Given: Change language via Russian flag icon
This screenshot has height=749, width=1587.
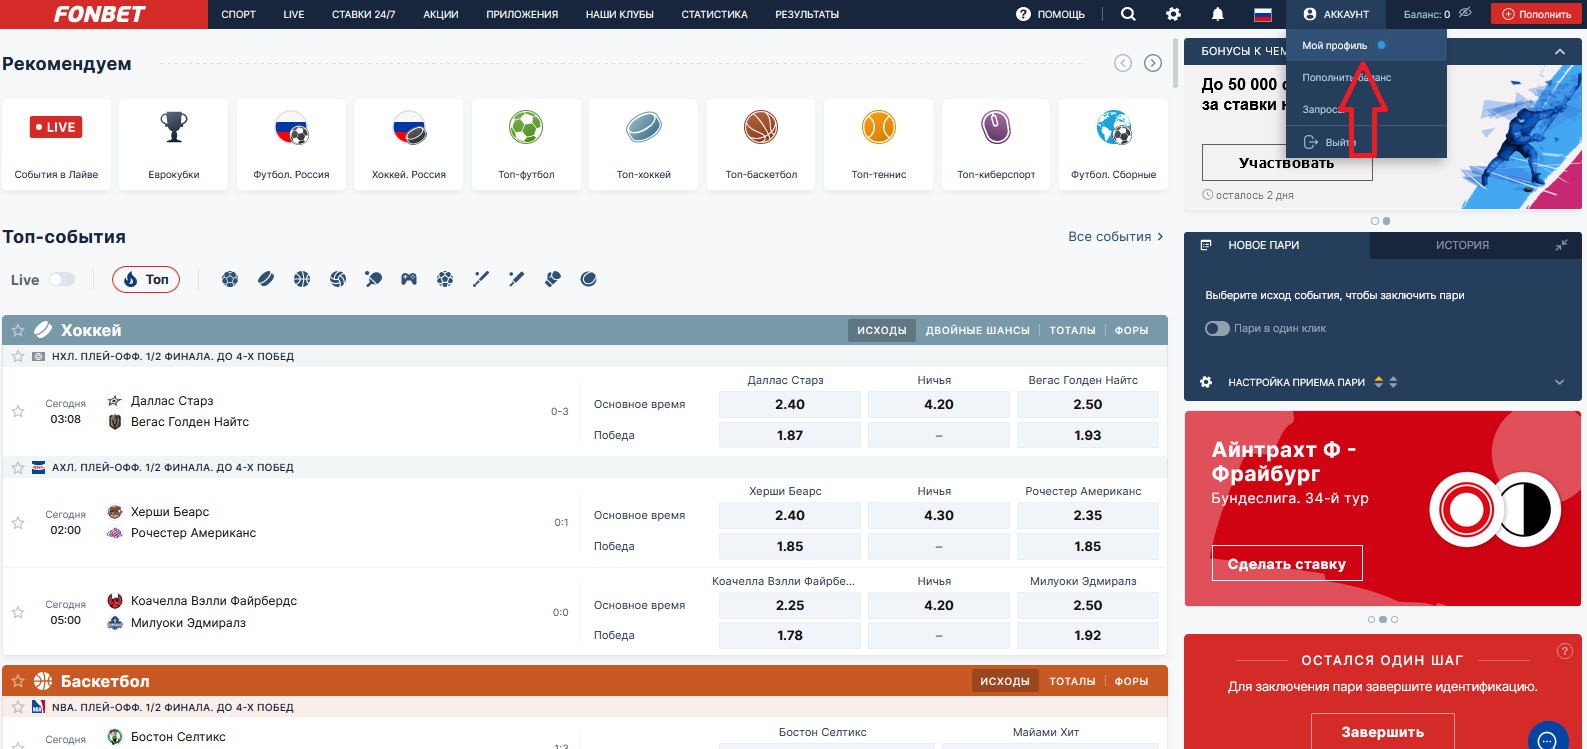Looking at the screenshot, I should [x=1262, y=14].
